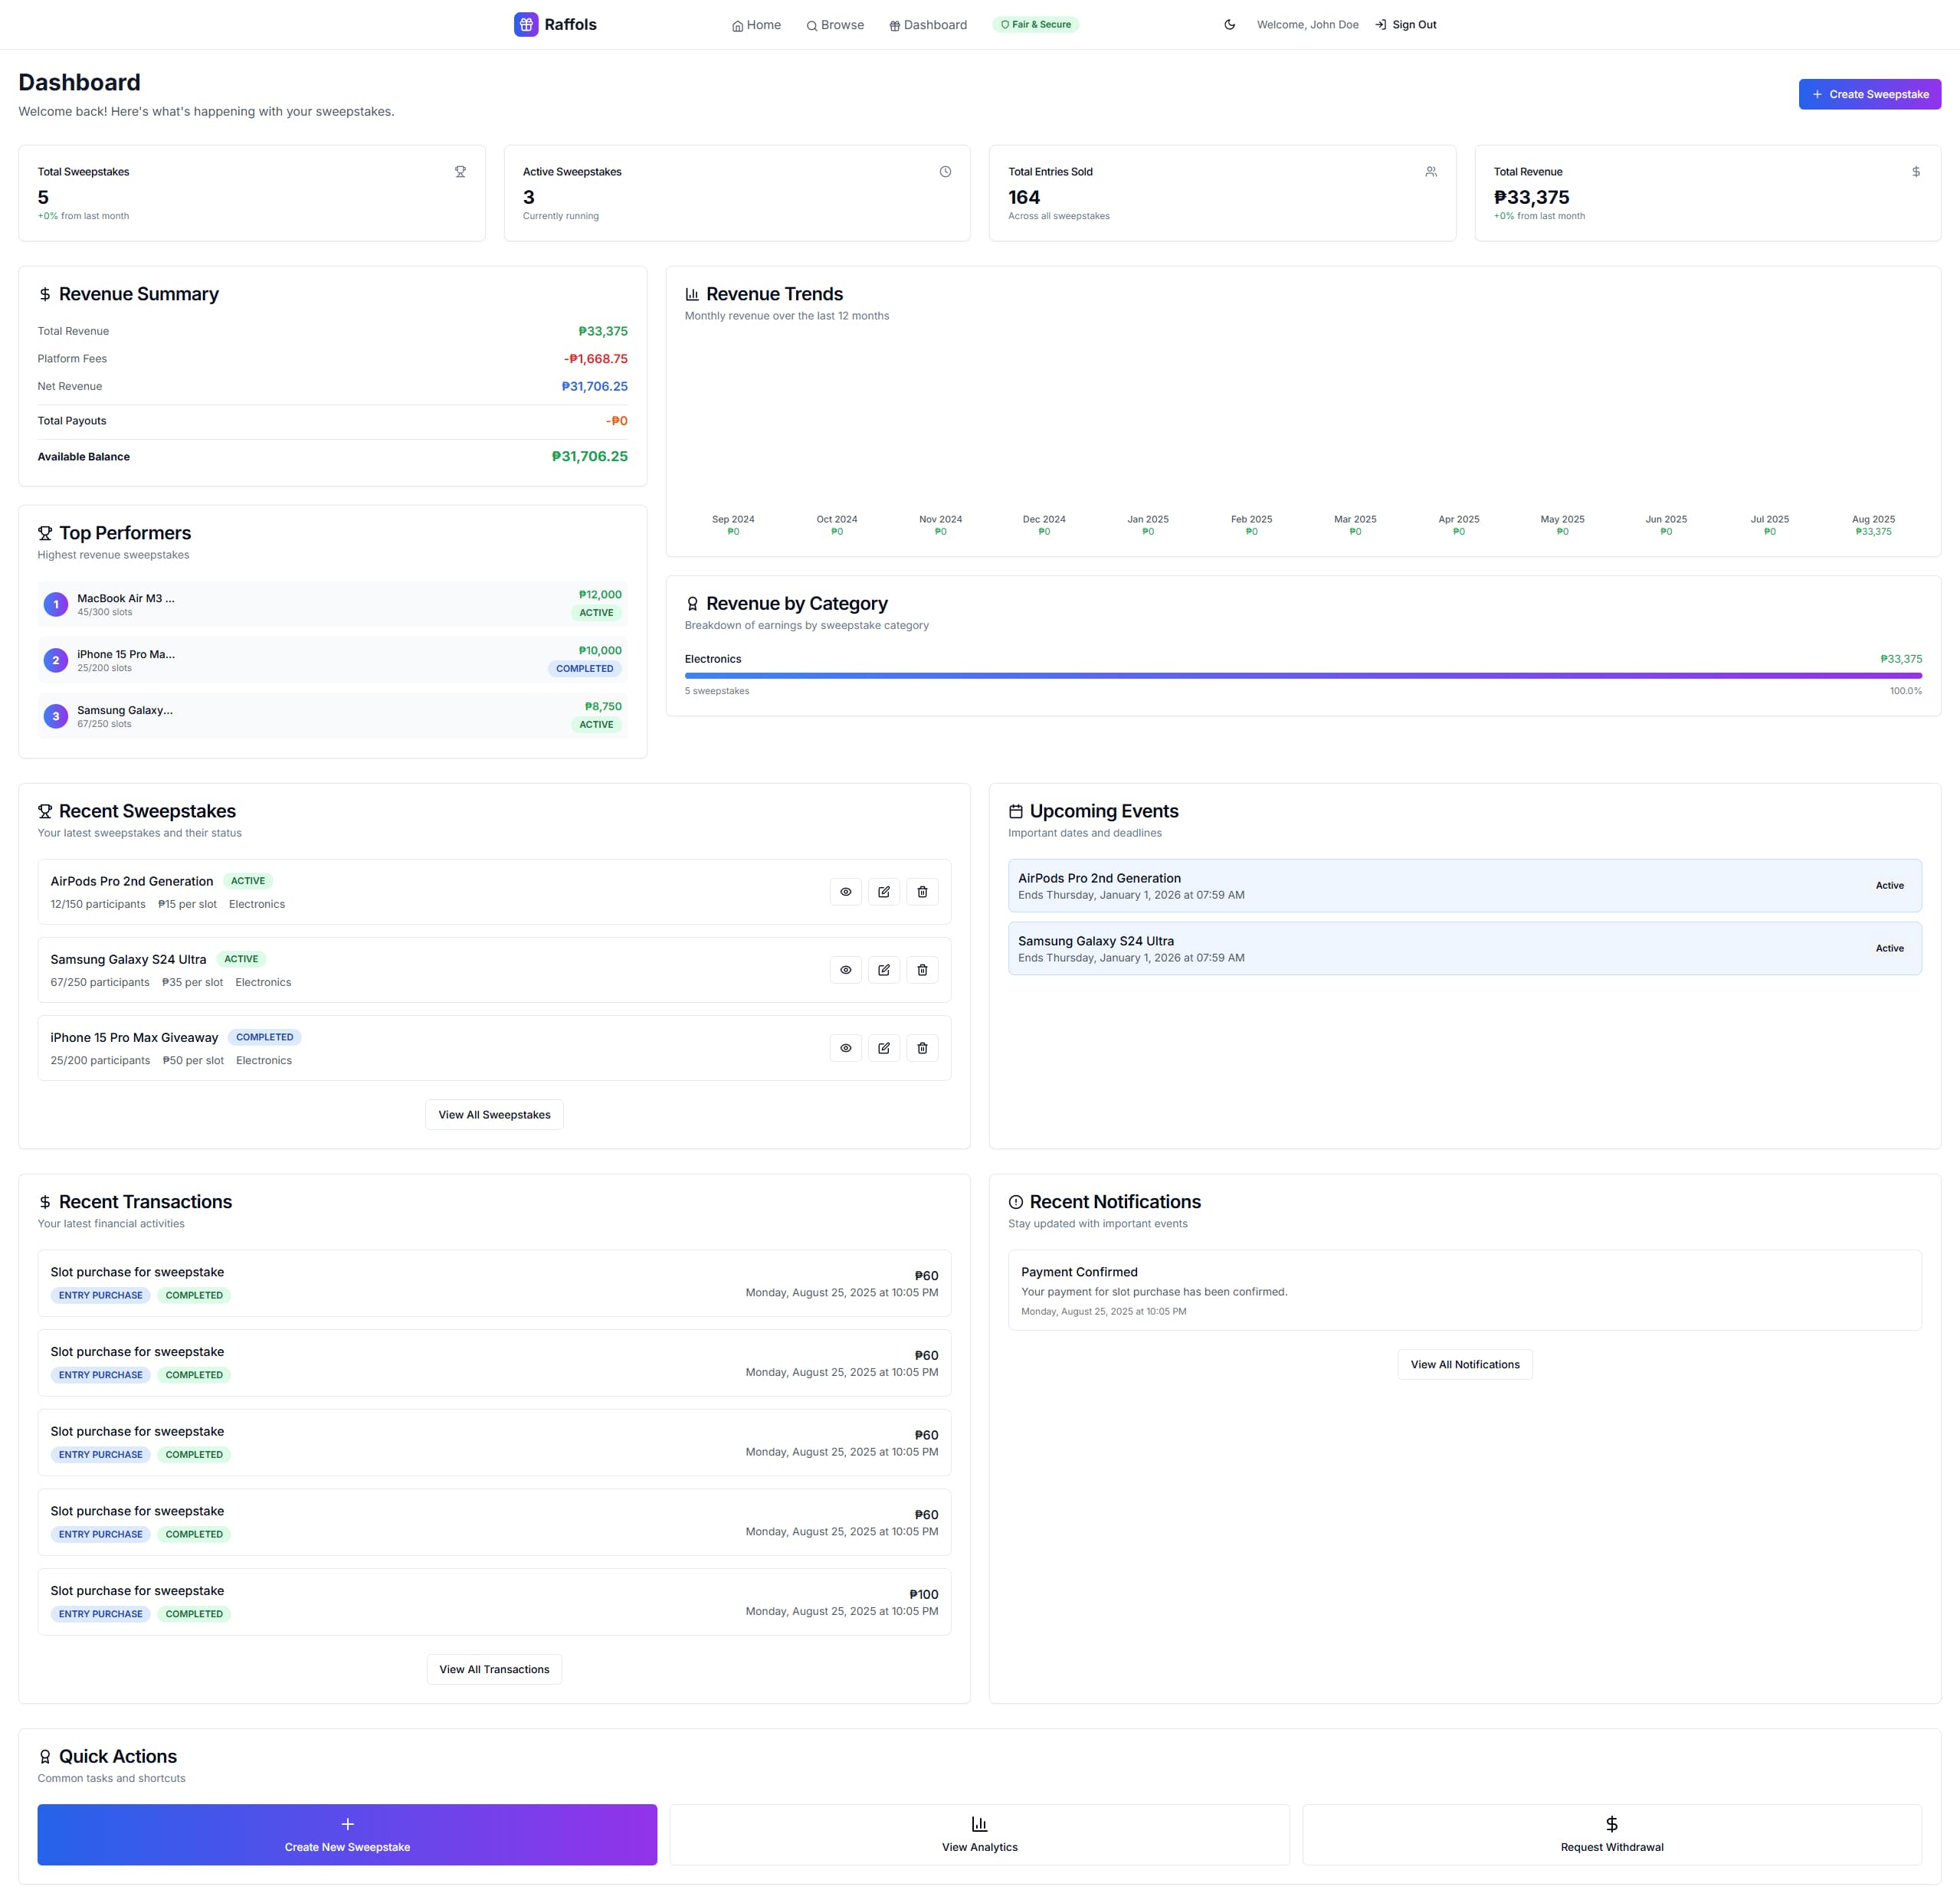Go to Browse in navigation
Image resolution: width=1960 pixels, height=1903 pixels.
point(835,25)
